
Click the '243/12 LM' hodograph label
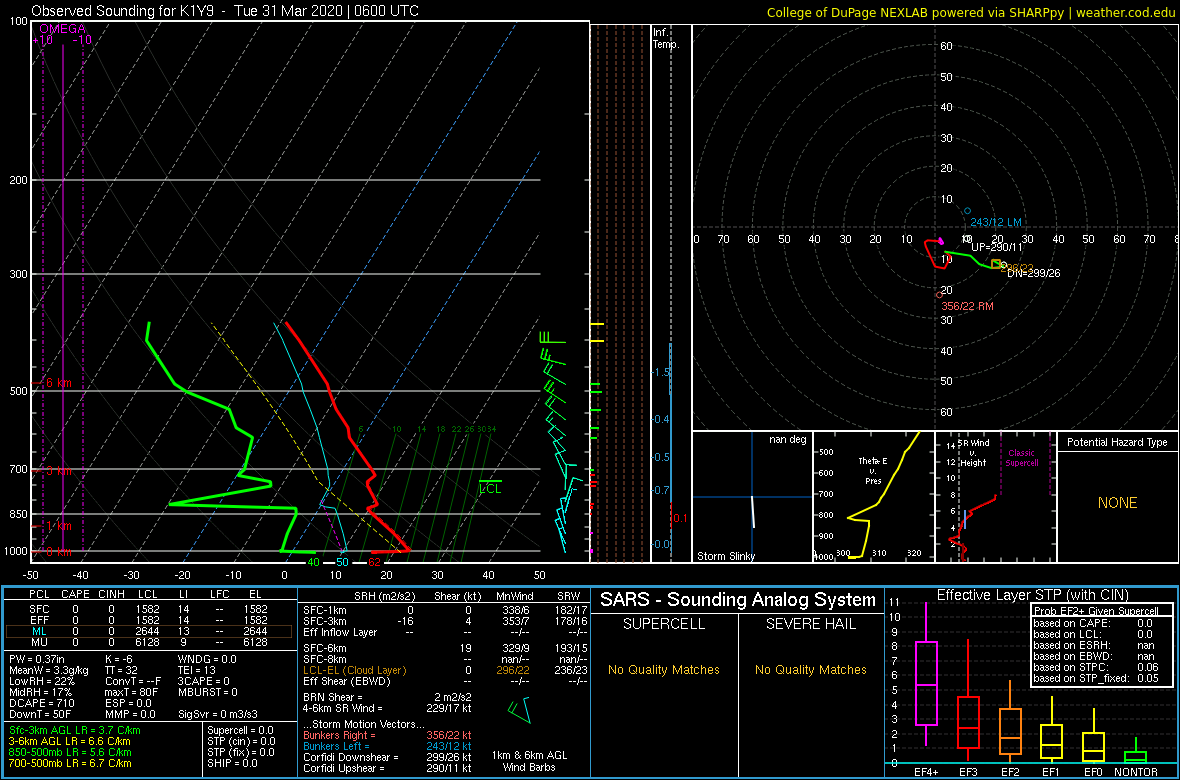coord(996,222)
